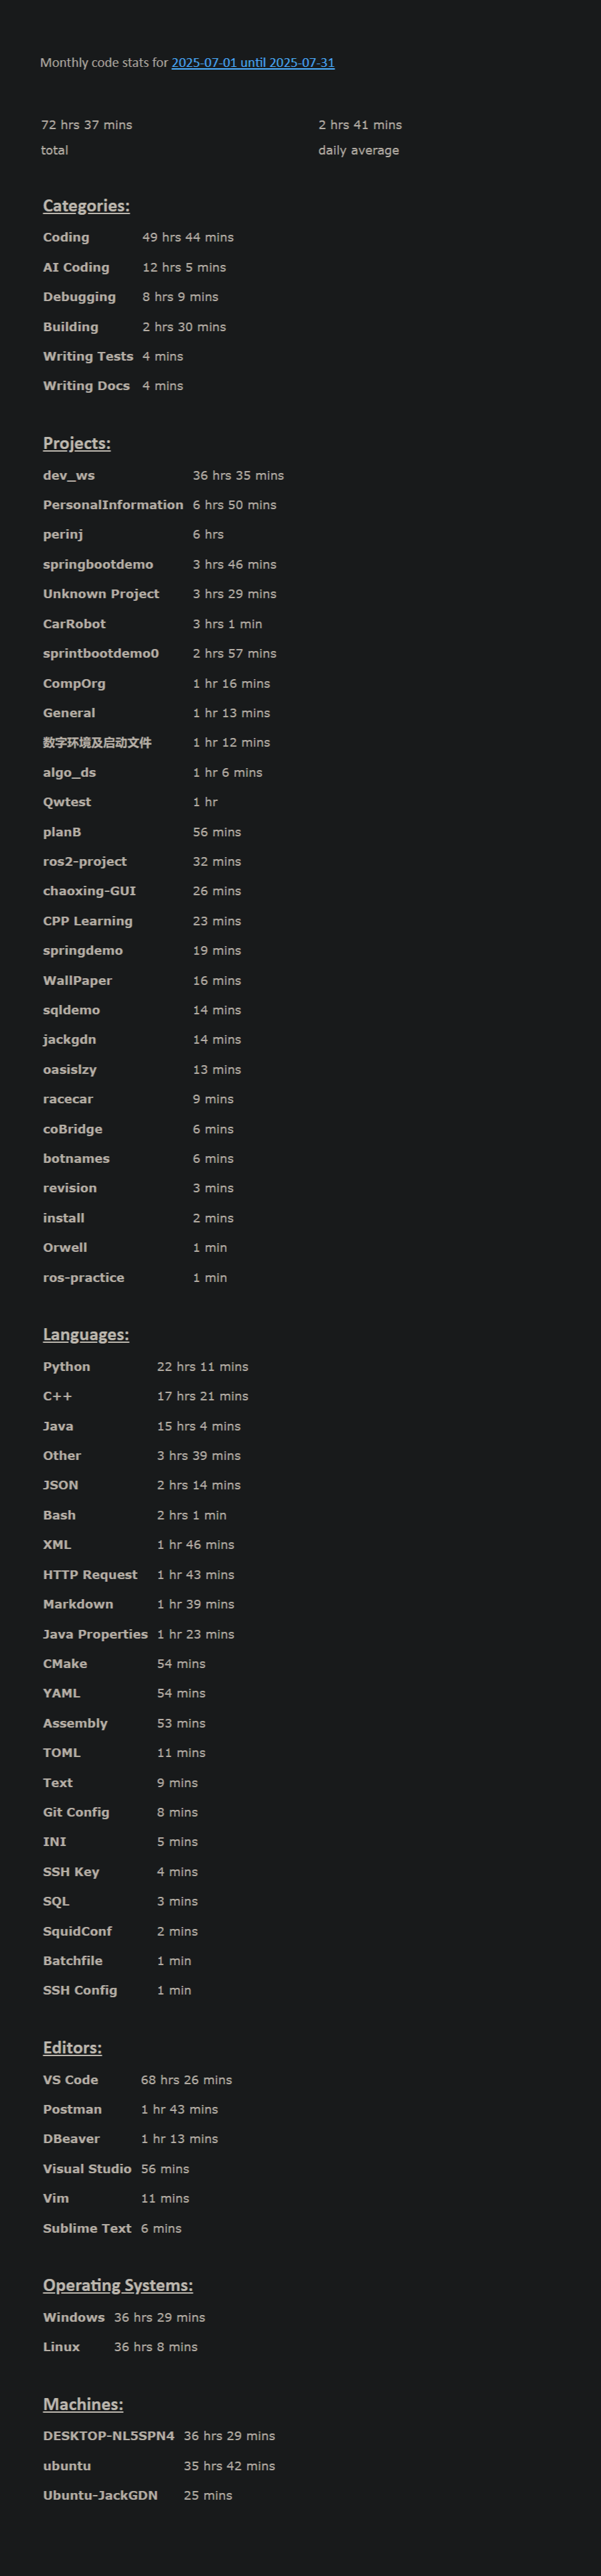Image resolution: width=601 pixels, height=2576 pixels.
Task: Click the Languages section heading
Action: 86,1335
